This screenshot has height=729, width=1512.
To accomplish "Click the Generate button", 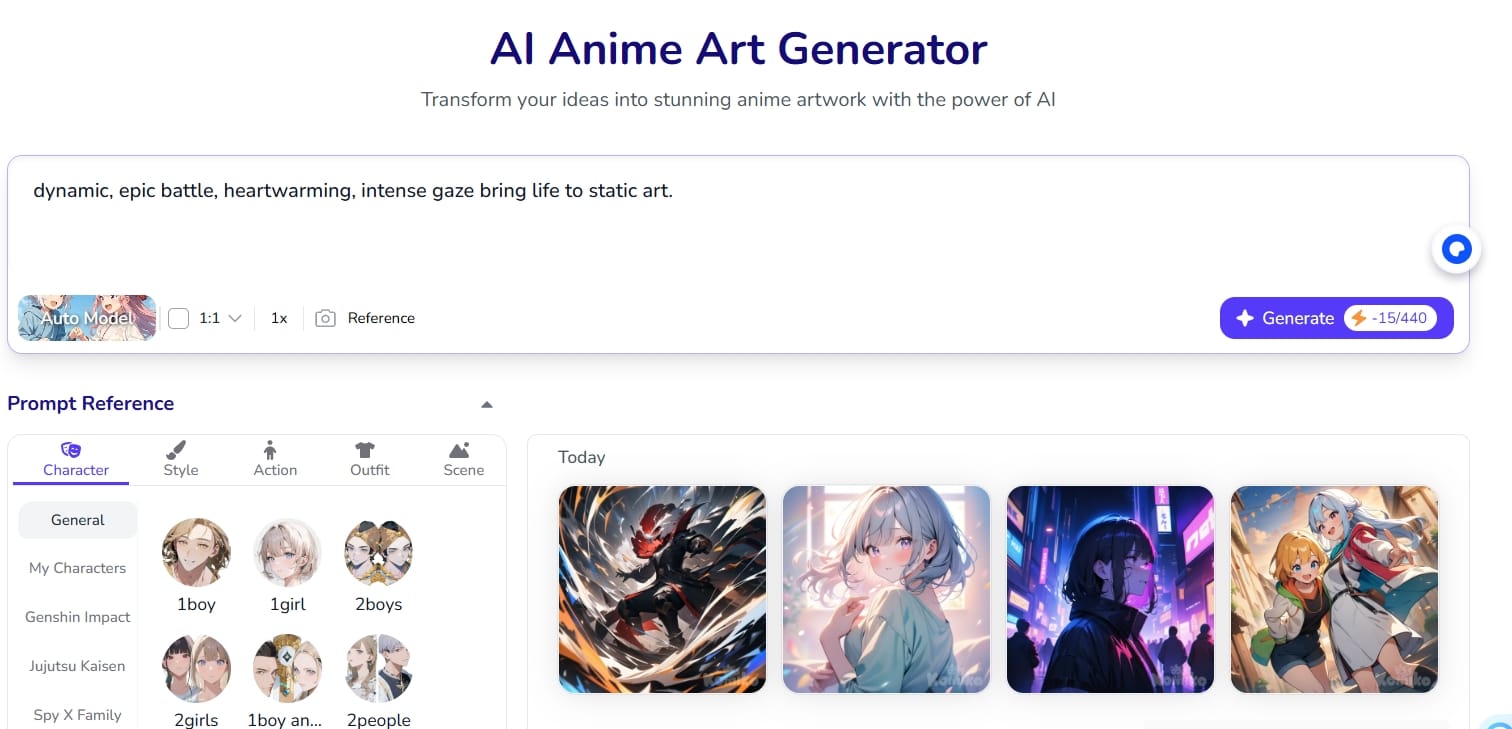I will [1336, 318].
